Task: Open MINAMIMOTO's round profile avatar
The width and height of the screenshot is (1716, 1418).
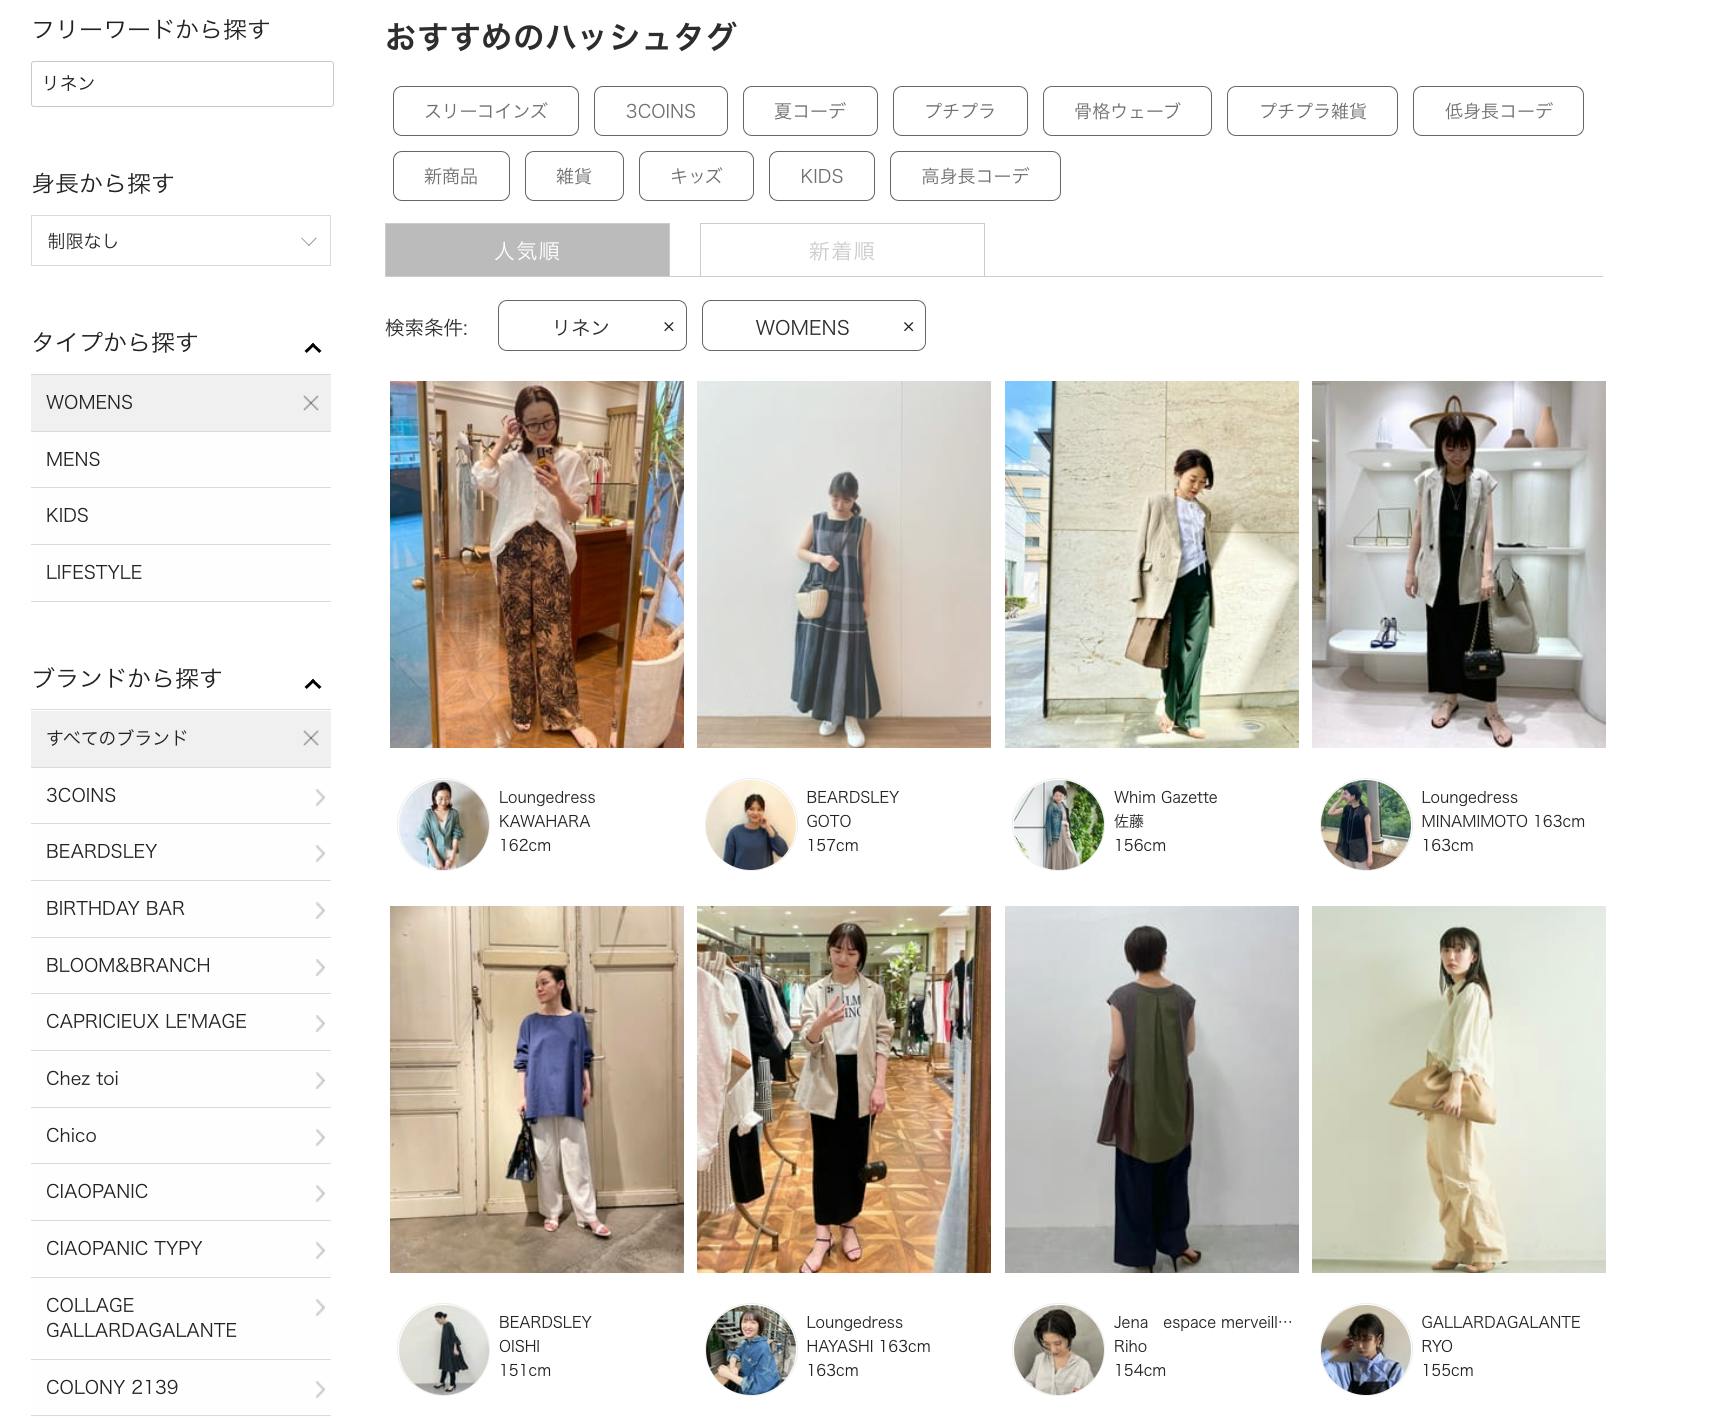Action: coord(1366,824)
